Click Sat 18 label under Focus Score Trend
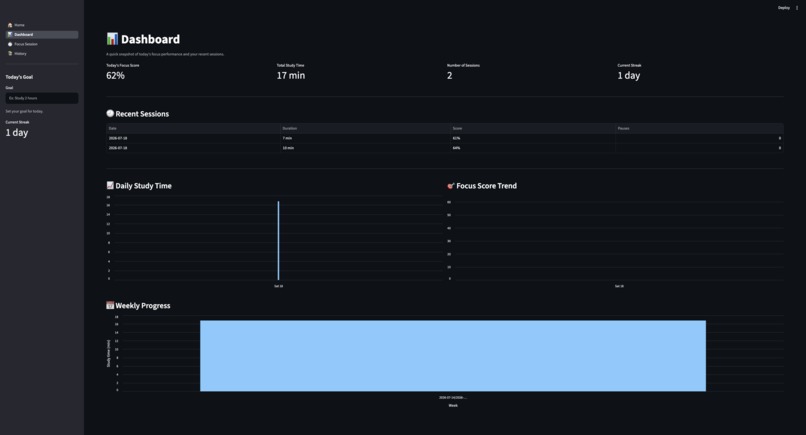 (619, 286)
